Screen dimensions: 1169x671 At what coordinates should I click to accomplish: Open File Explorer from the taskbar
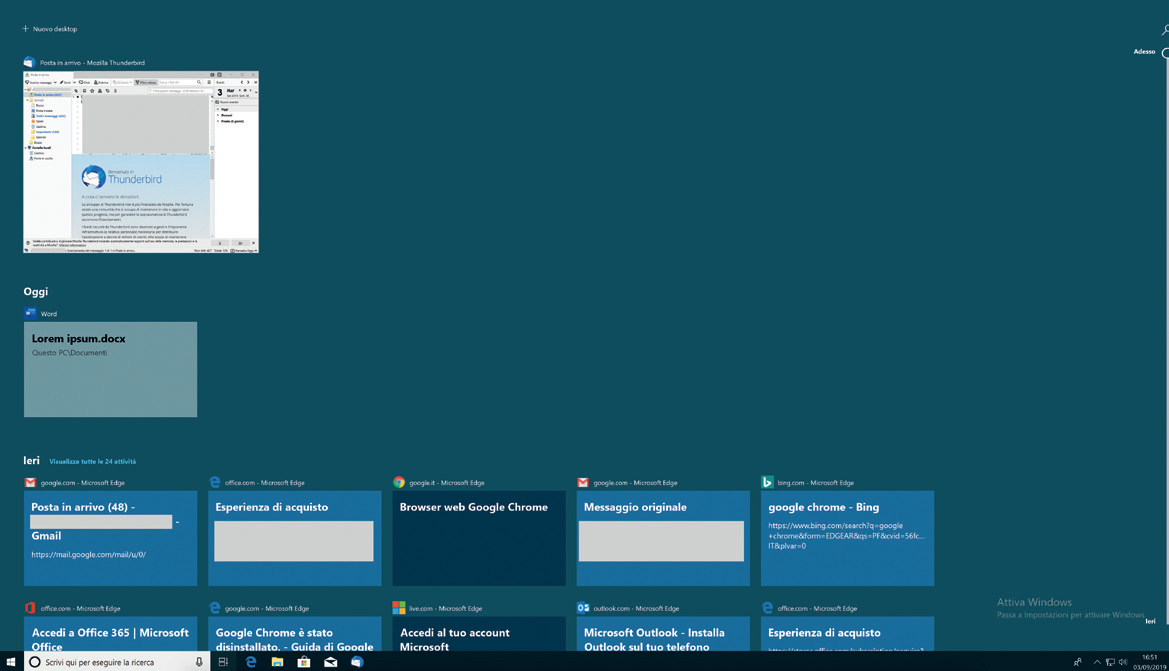(x=277, y=662)
